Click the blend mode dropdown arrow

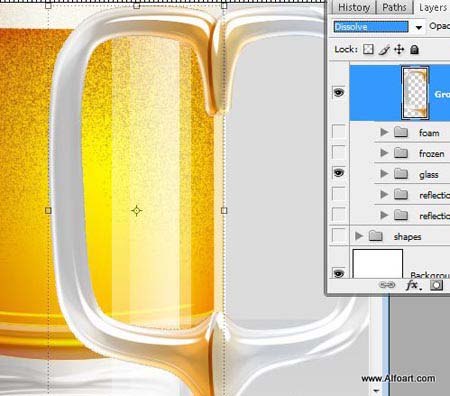[419, 27]
